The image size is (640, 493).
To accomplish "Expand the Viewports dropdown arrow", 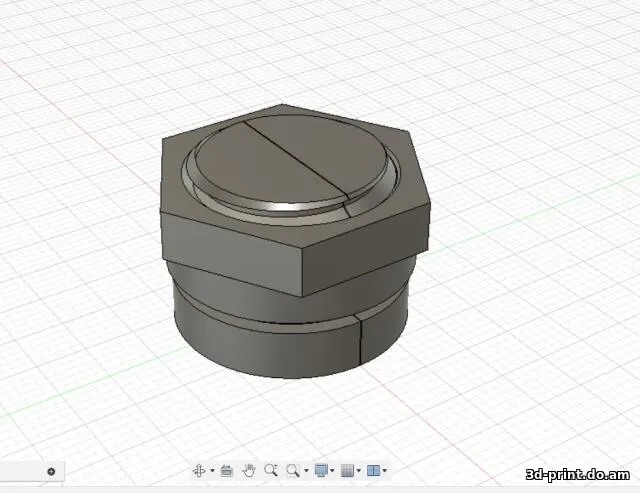I will [385, 471].
